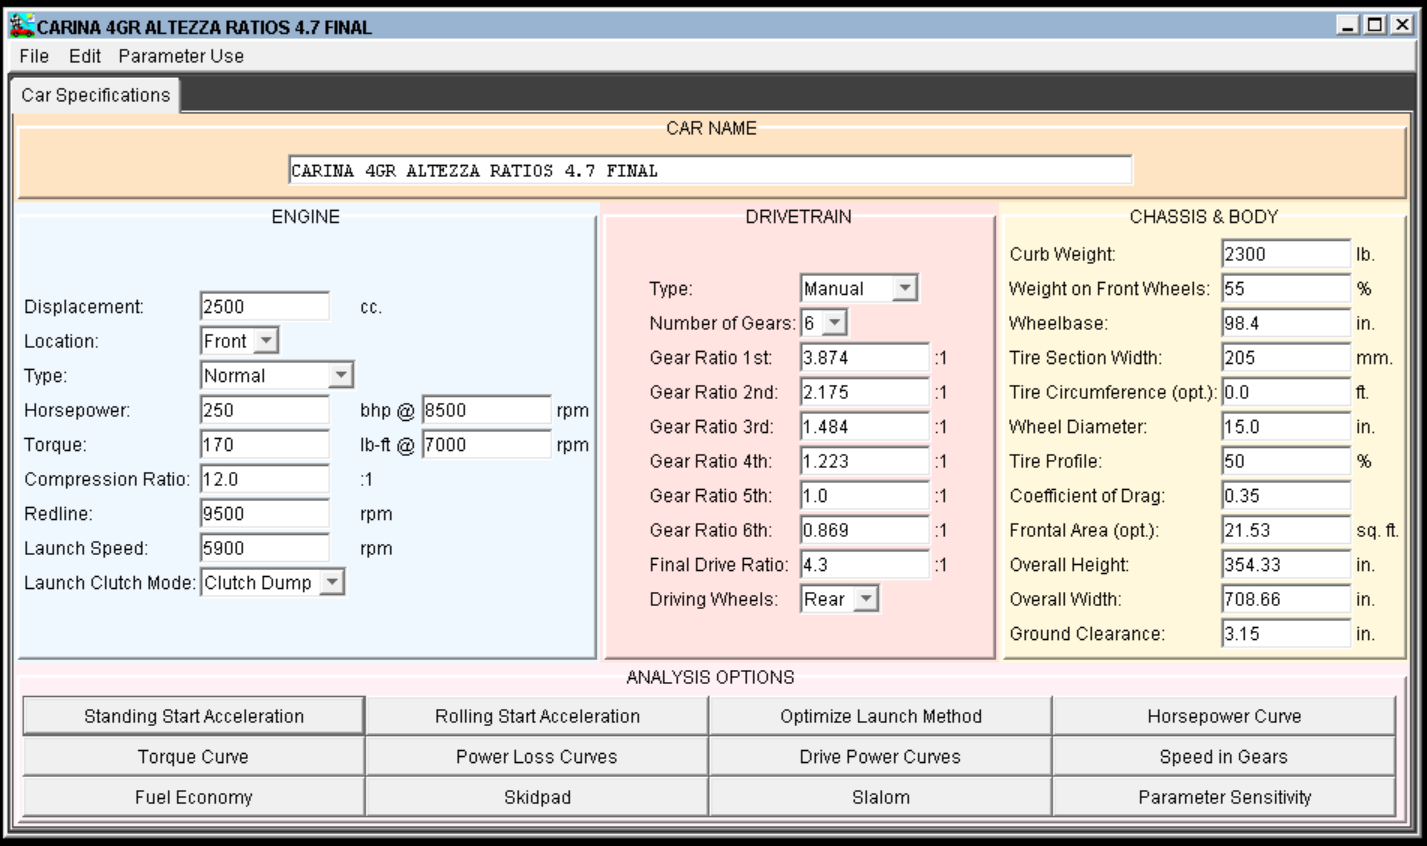The image size is (1427, 846).
Task: Show Speed in Gears analysis
Action: tap(1224, 757)
